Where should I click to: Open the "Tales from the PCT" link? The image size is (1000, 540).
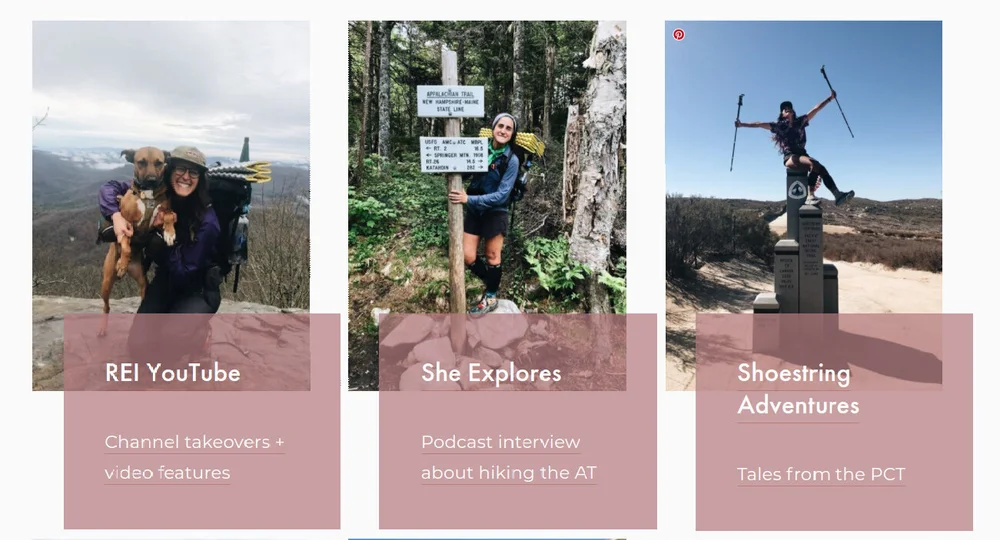click(x=821, y=474)
